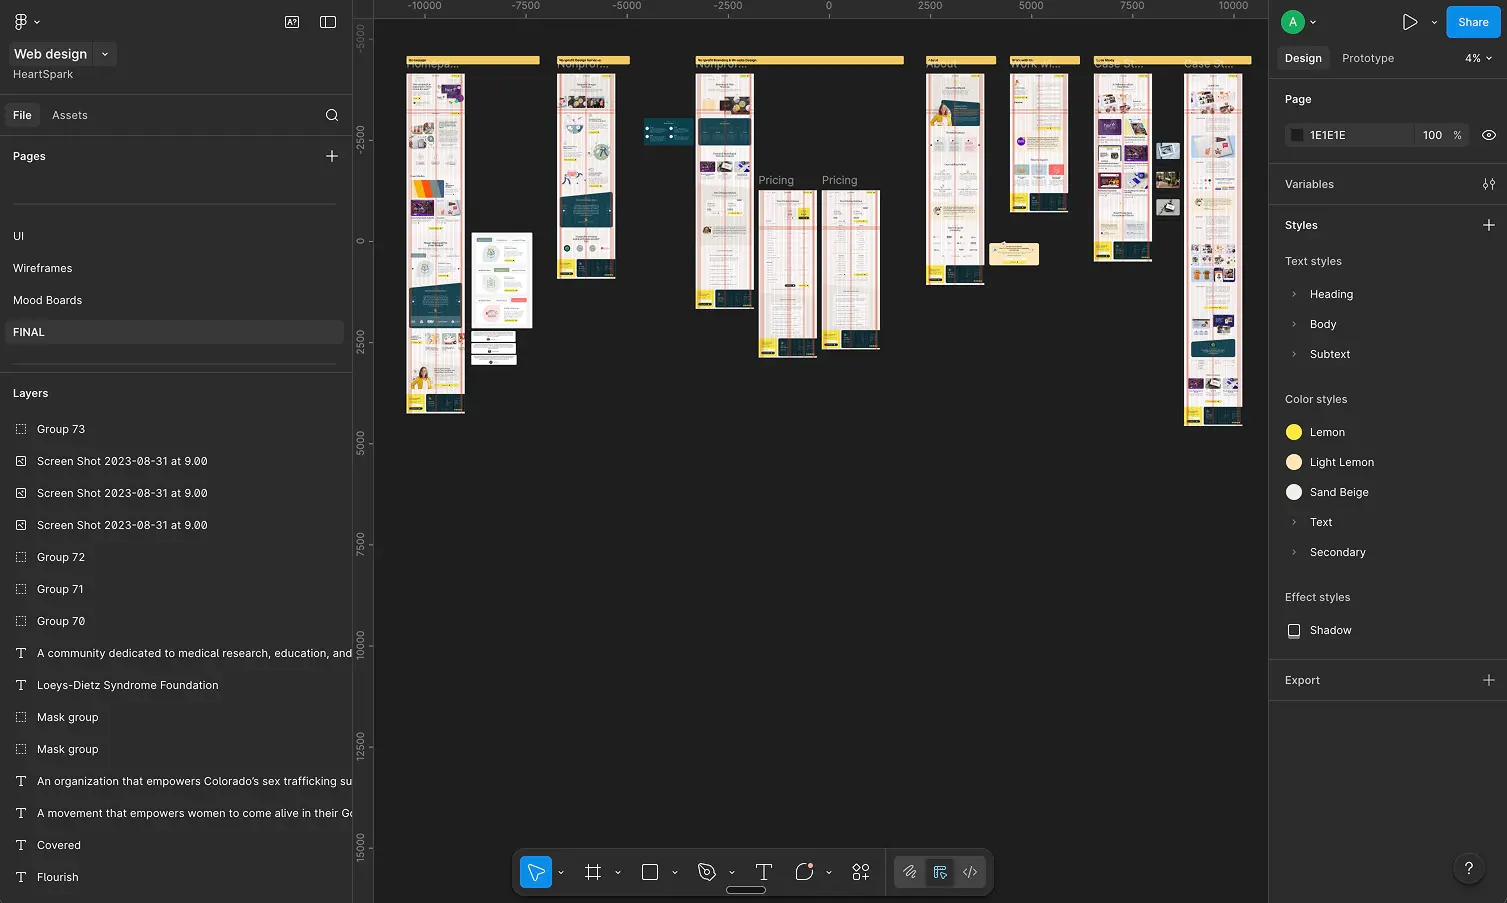Select the Frame tool
This screenshot has height=903, width=1507.
pos(593,872)
